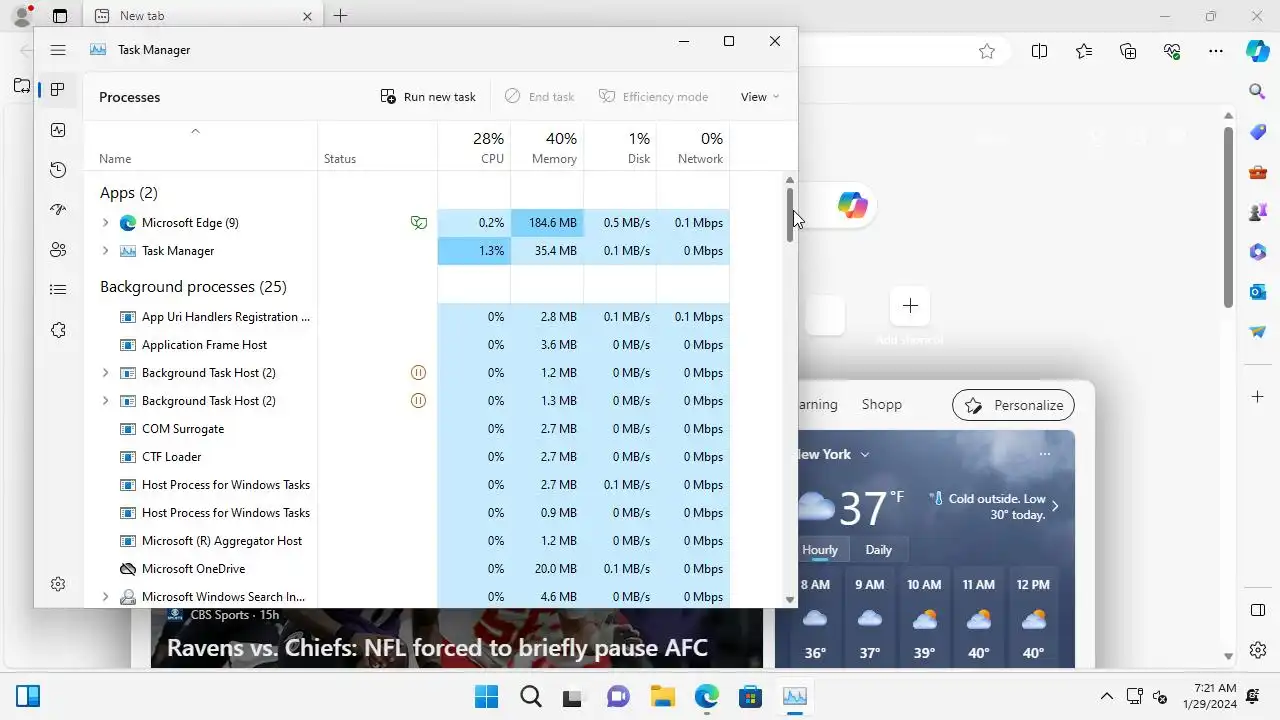The height and width of the screenshot is (720, 1280).
Task: Open the Startup apps page icon
Action: tap(58, 210)
